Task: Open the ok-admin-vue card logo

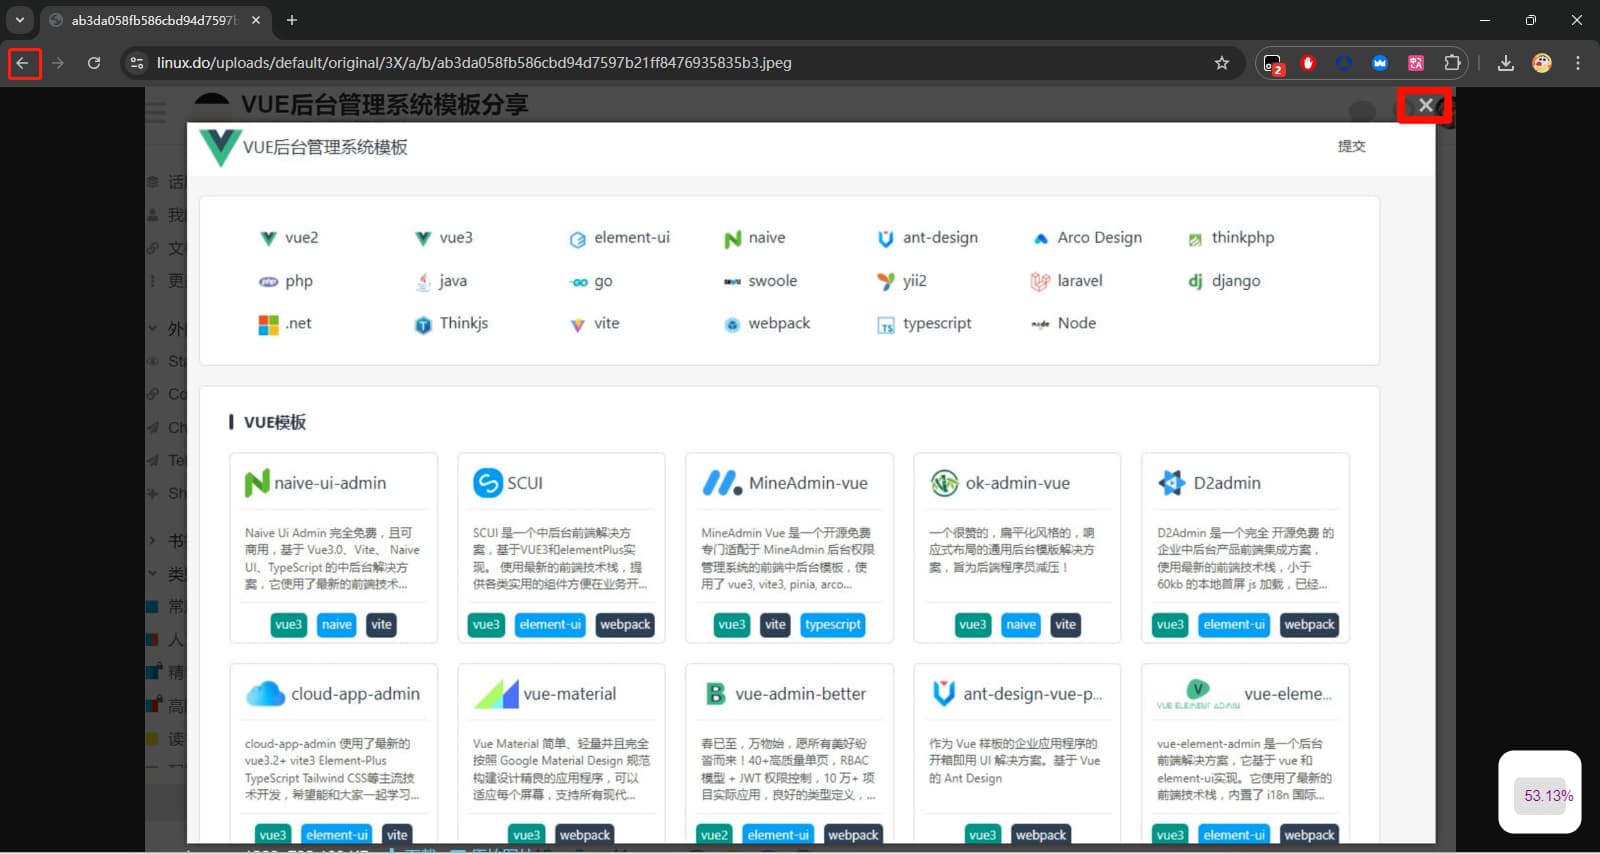Action: [x=944, y=483]
